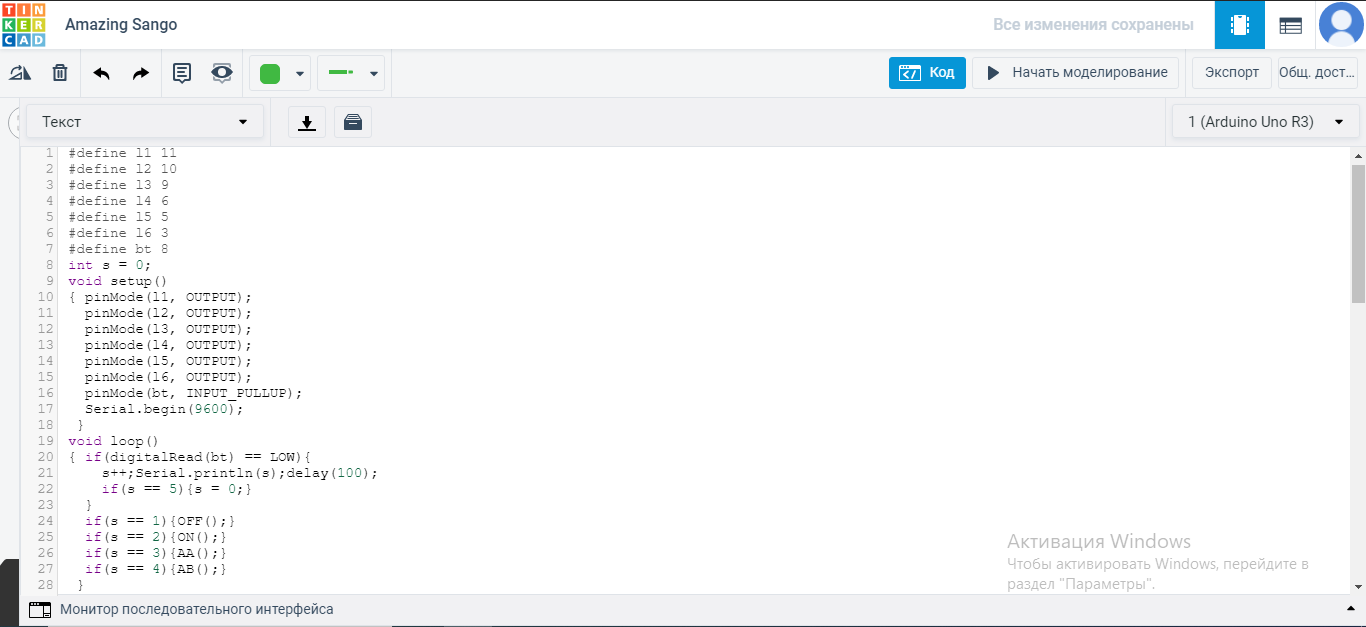Image resolution: width=1366 pixels, height=627 pixels.
Task: Open the notes annotation tool
Action: 182,73
